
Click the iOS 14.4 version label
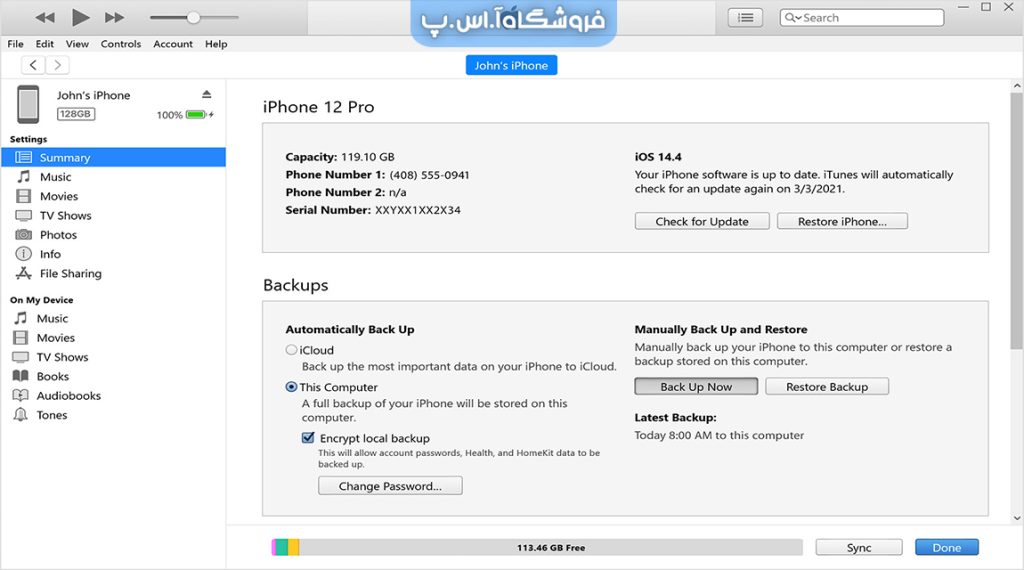[x=658, y=157]
